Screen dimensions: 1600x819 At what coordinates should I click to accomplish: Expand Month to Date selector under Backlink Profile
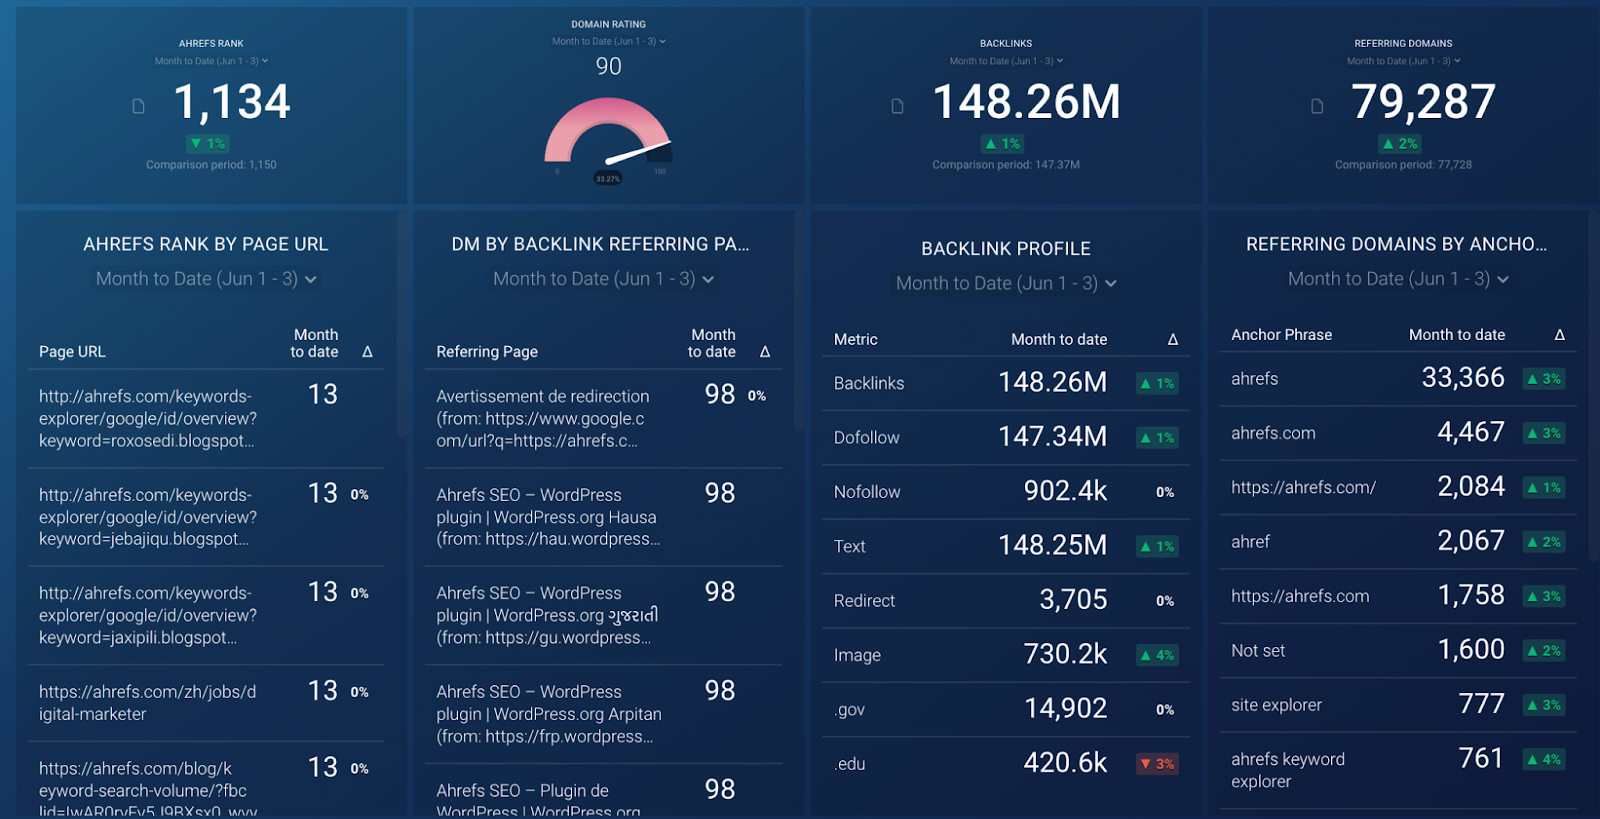point(1006,283)
